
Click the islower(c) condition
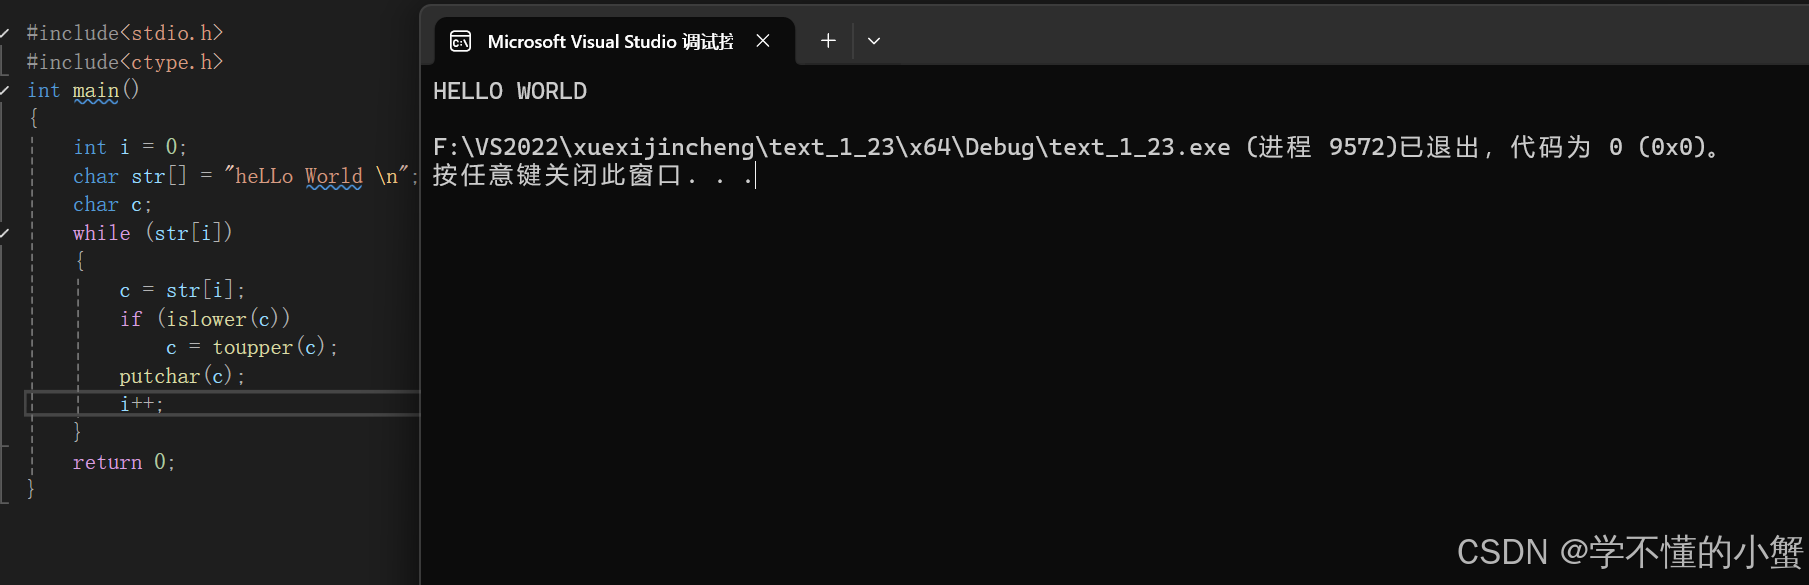[220, 319]
